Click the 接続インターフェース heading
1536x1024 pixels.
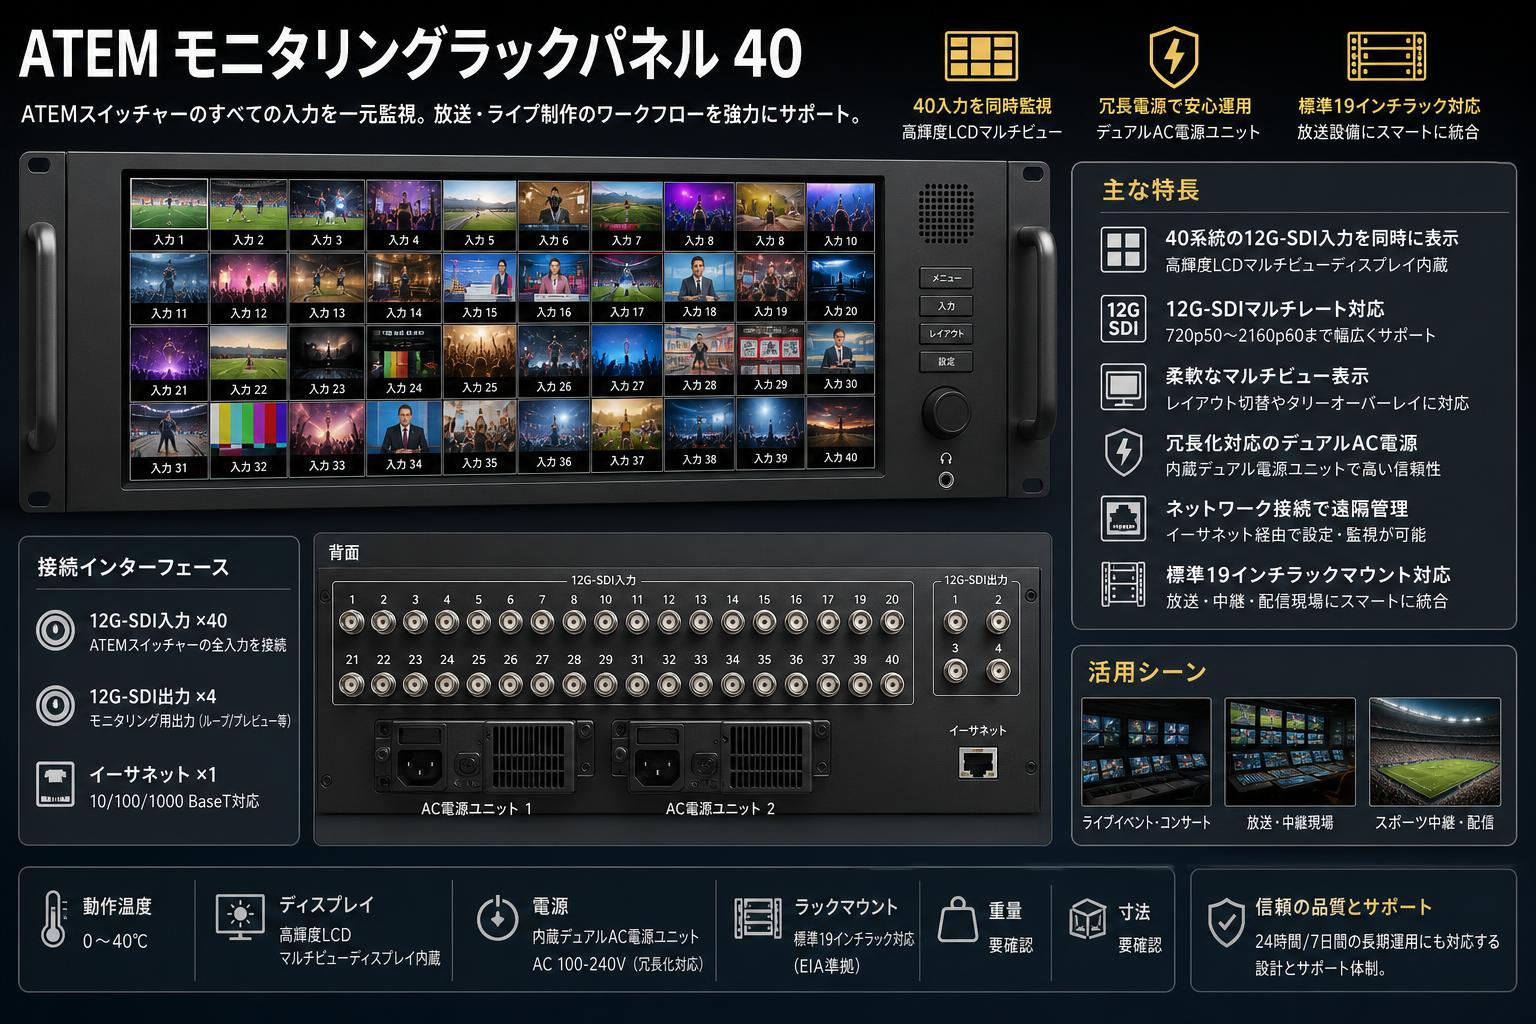click(x=134, y=567)
